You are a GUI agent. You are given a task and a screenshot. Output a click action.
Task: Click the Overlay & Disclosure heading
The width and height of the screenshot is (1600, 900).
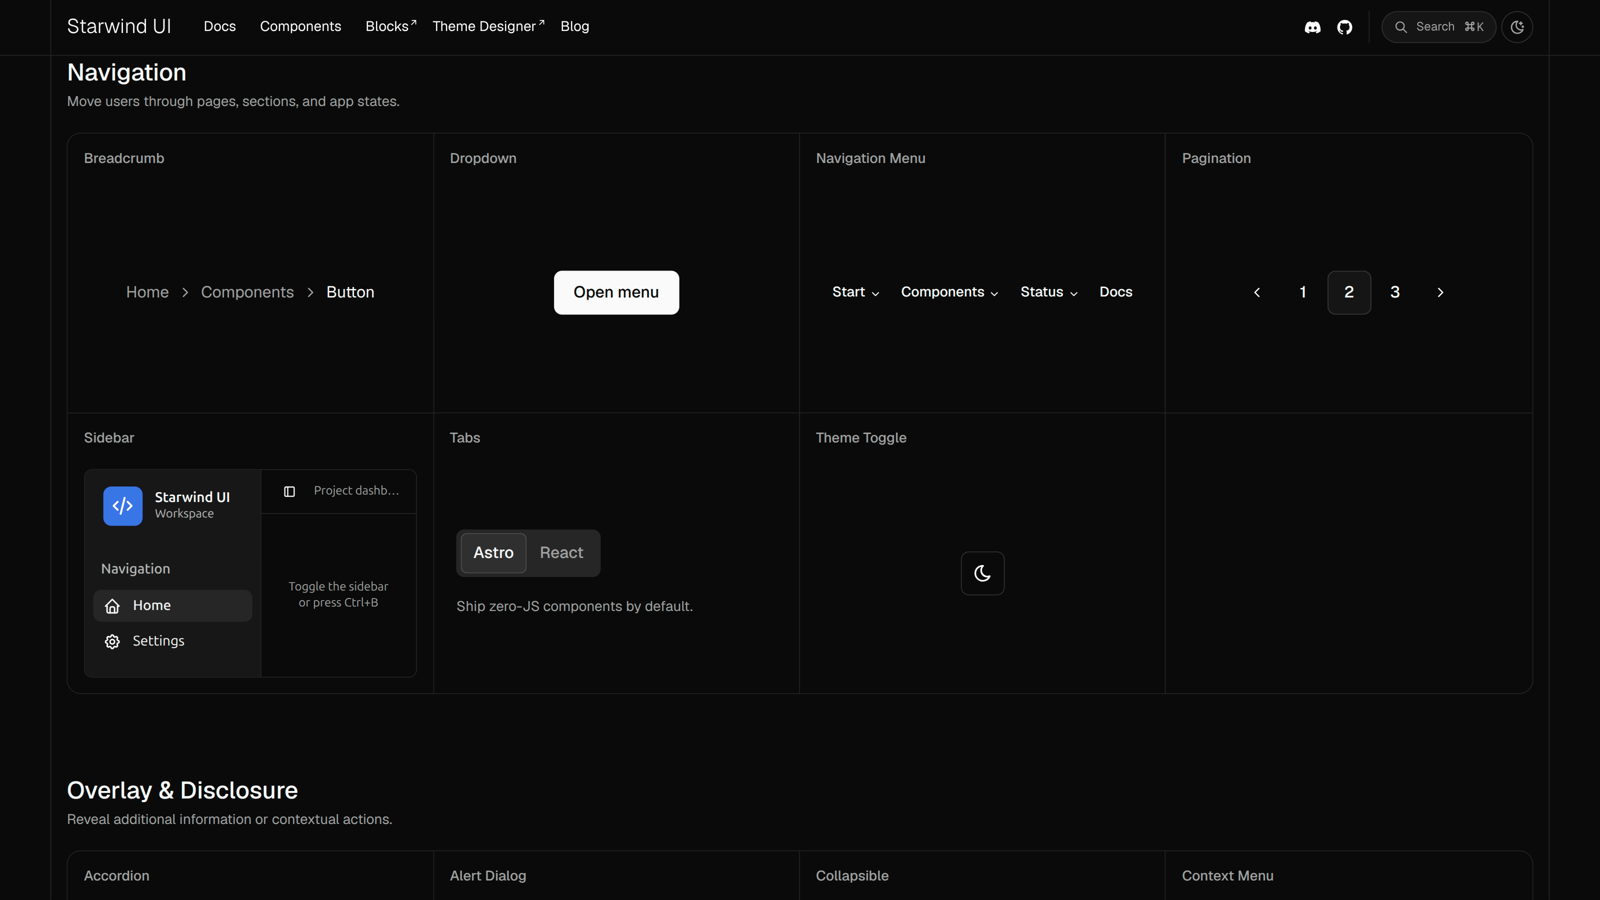(x=183, y=790)
